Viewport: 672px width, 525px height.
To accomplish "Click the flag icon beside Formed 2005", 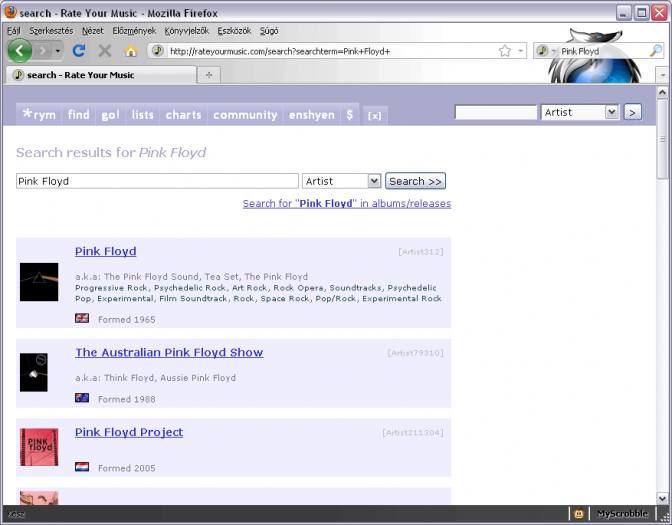I will coord(82,467).
